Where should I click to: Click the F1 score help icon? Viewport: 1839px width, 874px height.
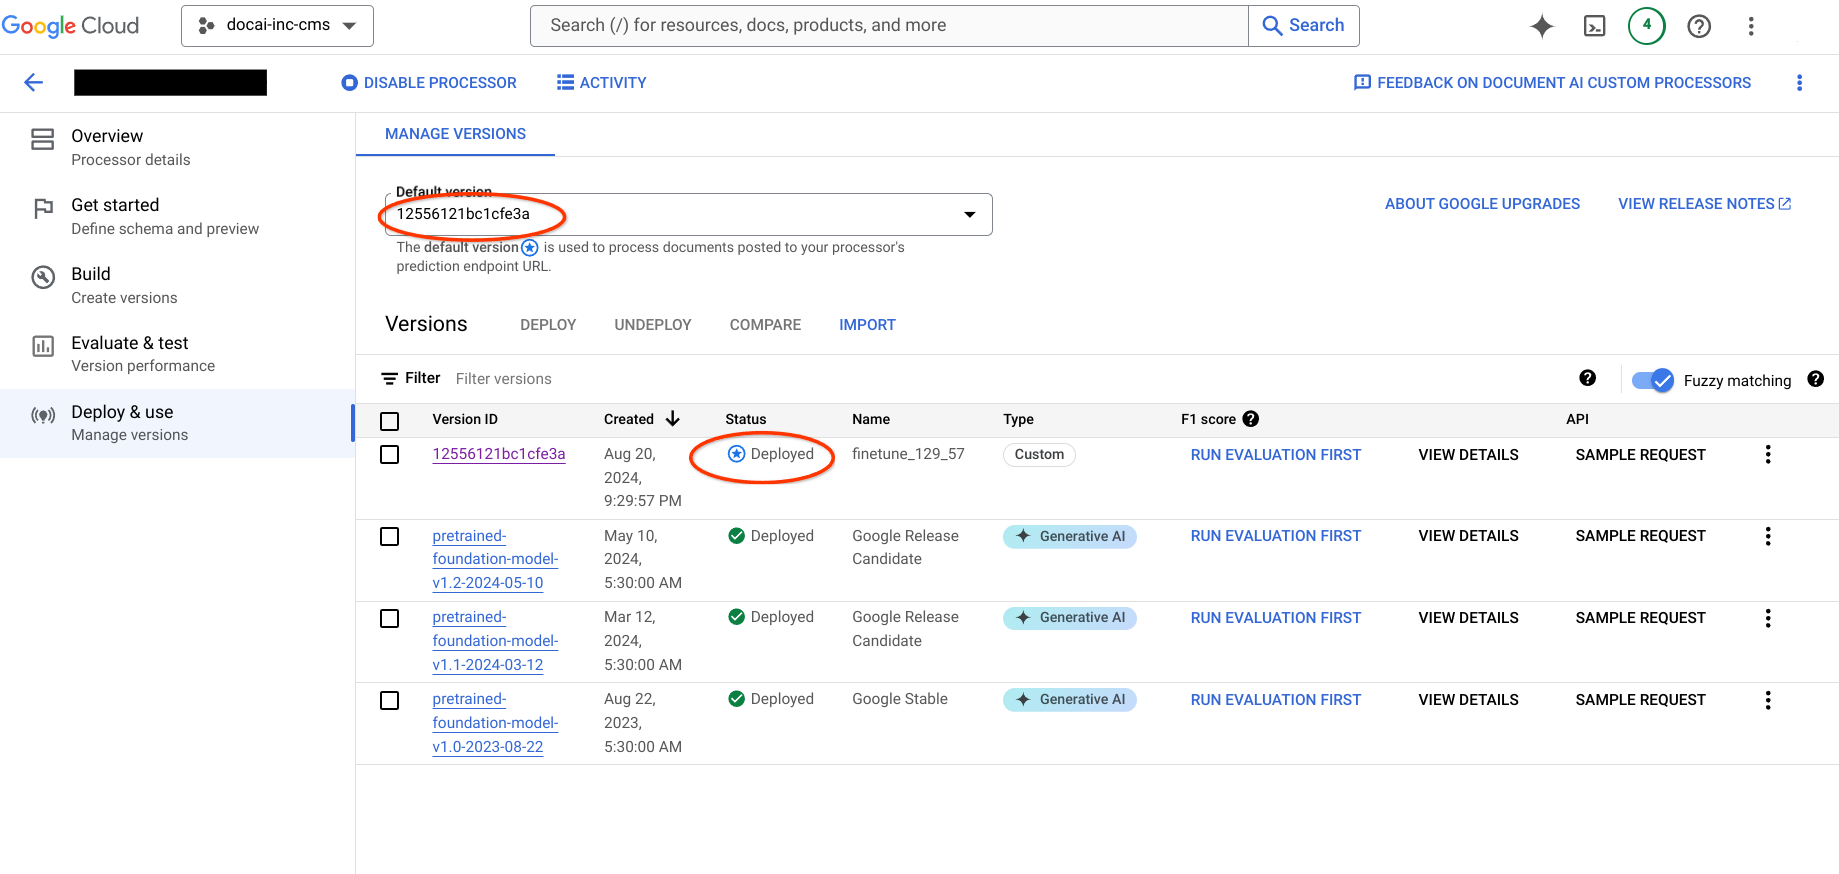(x=1250, y=419)
